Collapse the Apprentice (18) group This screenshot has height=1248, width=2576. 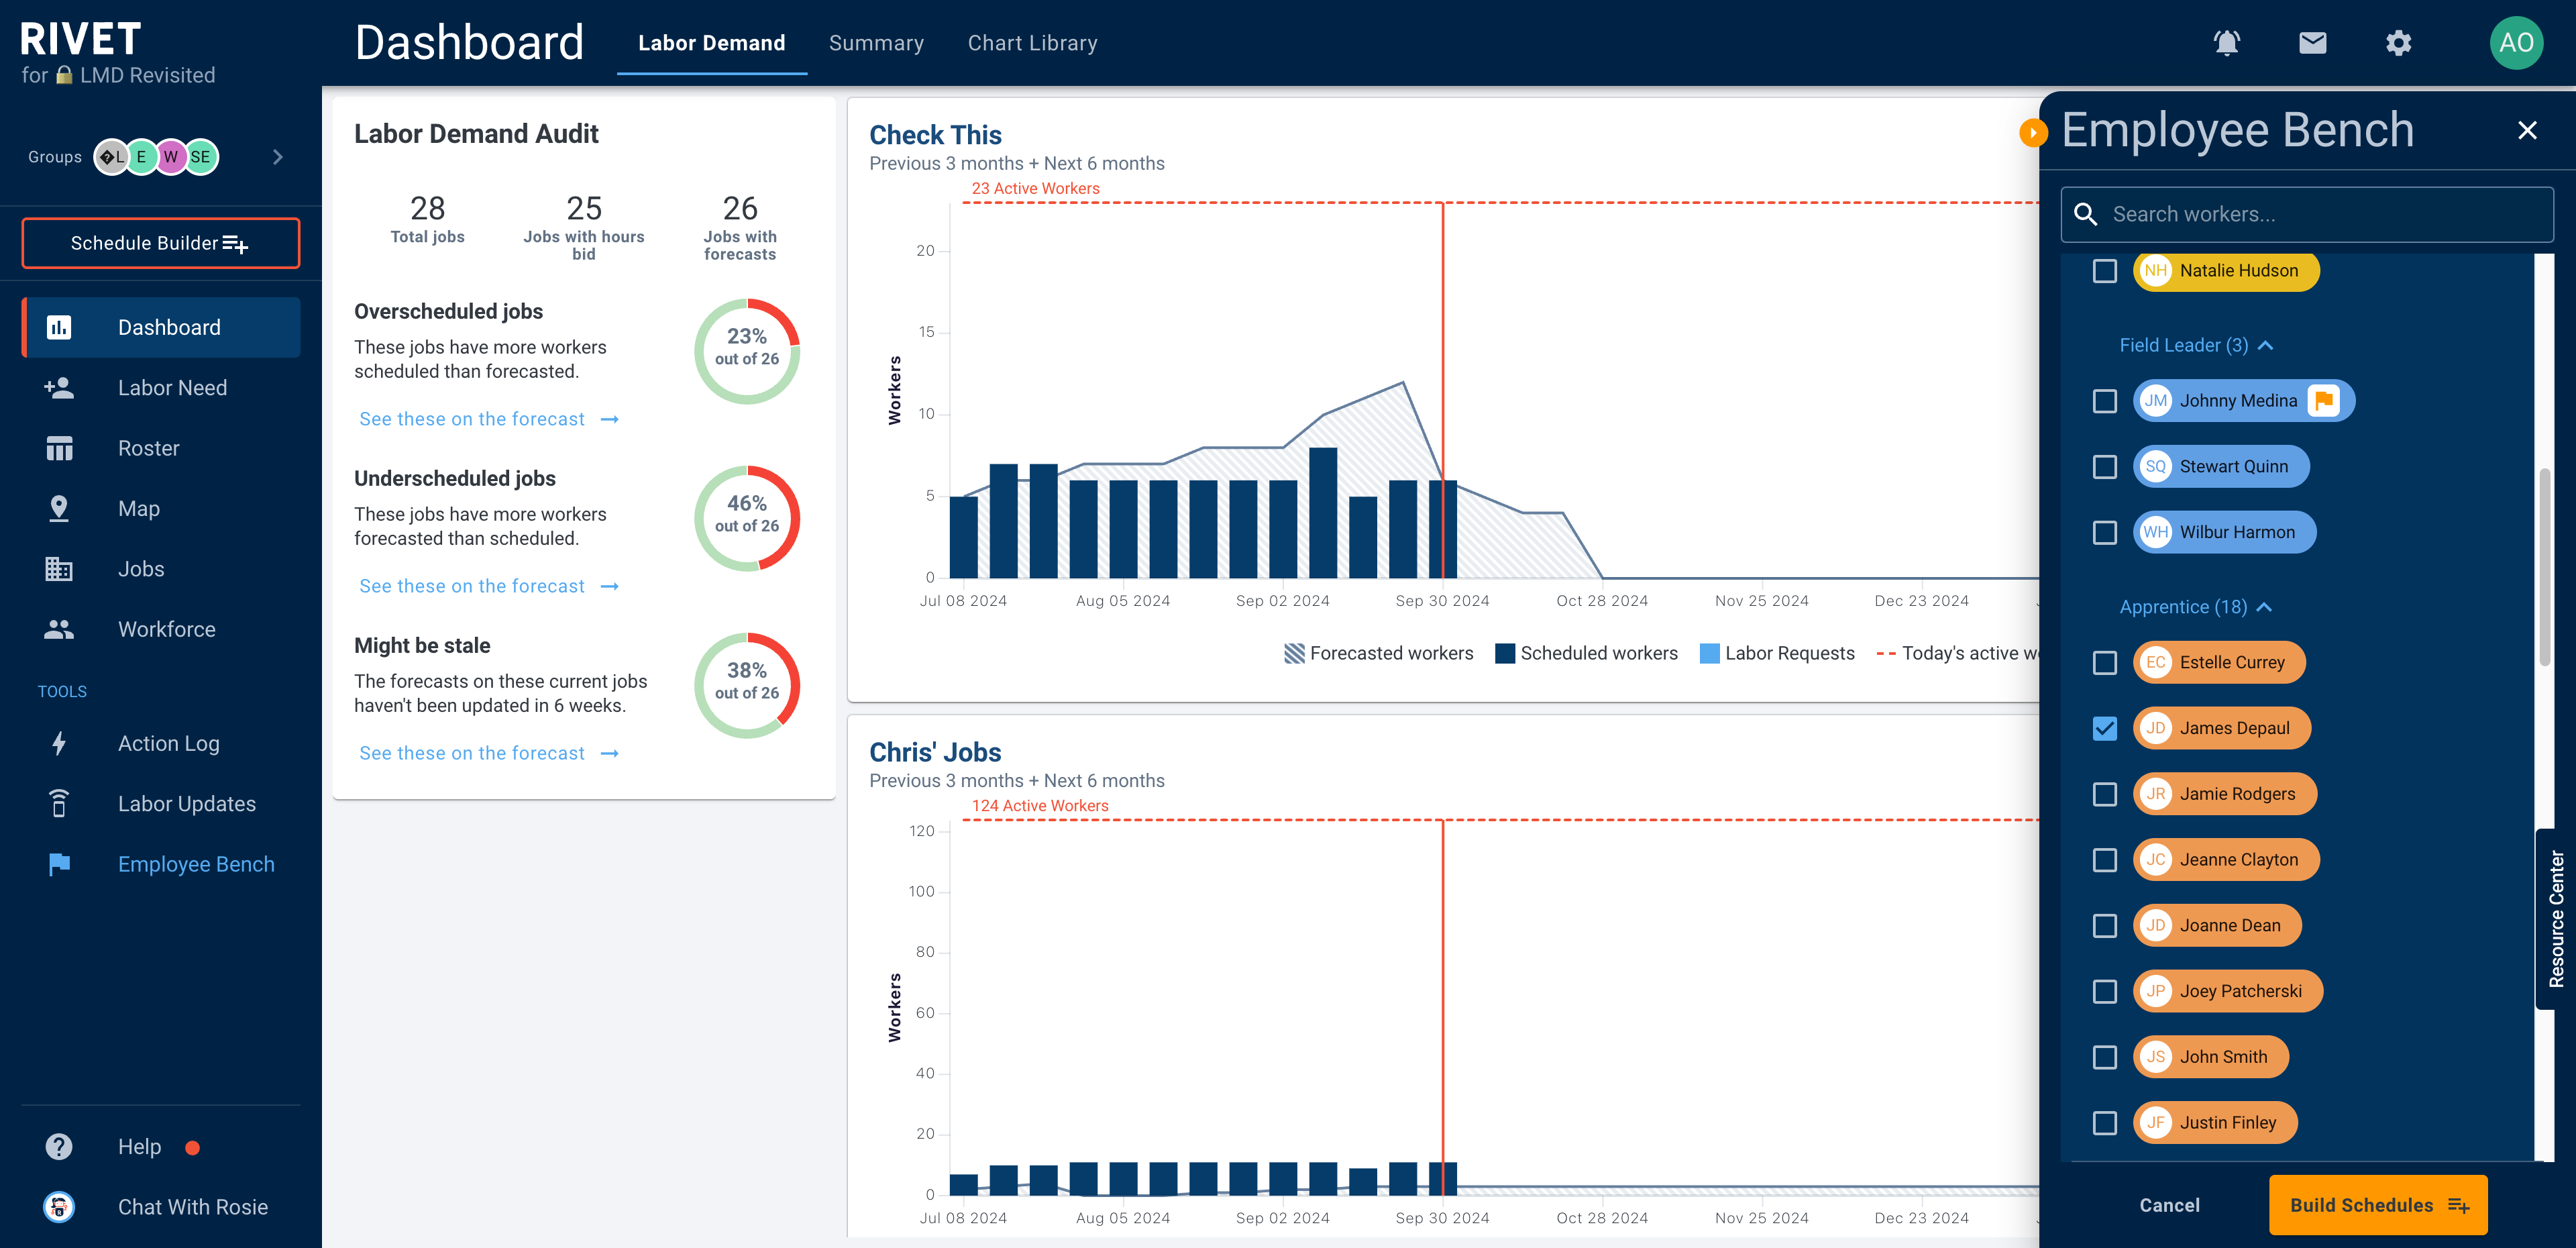point(2195,607)
